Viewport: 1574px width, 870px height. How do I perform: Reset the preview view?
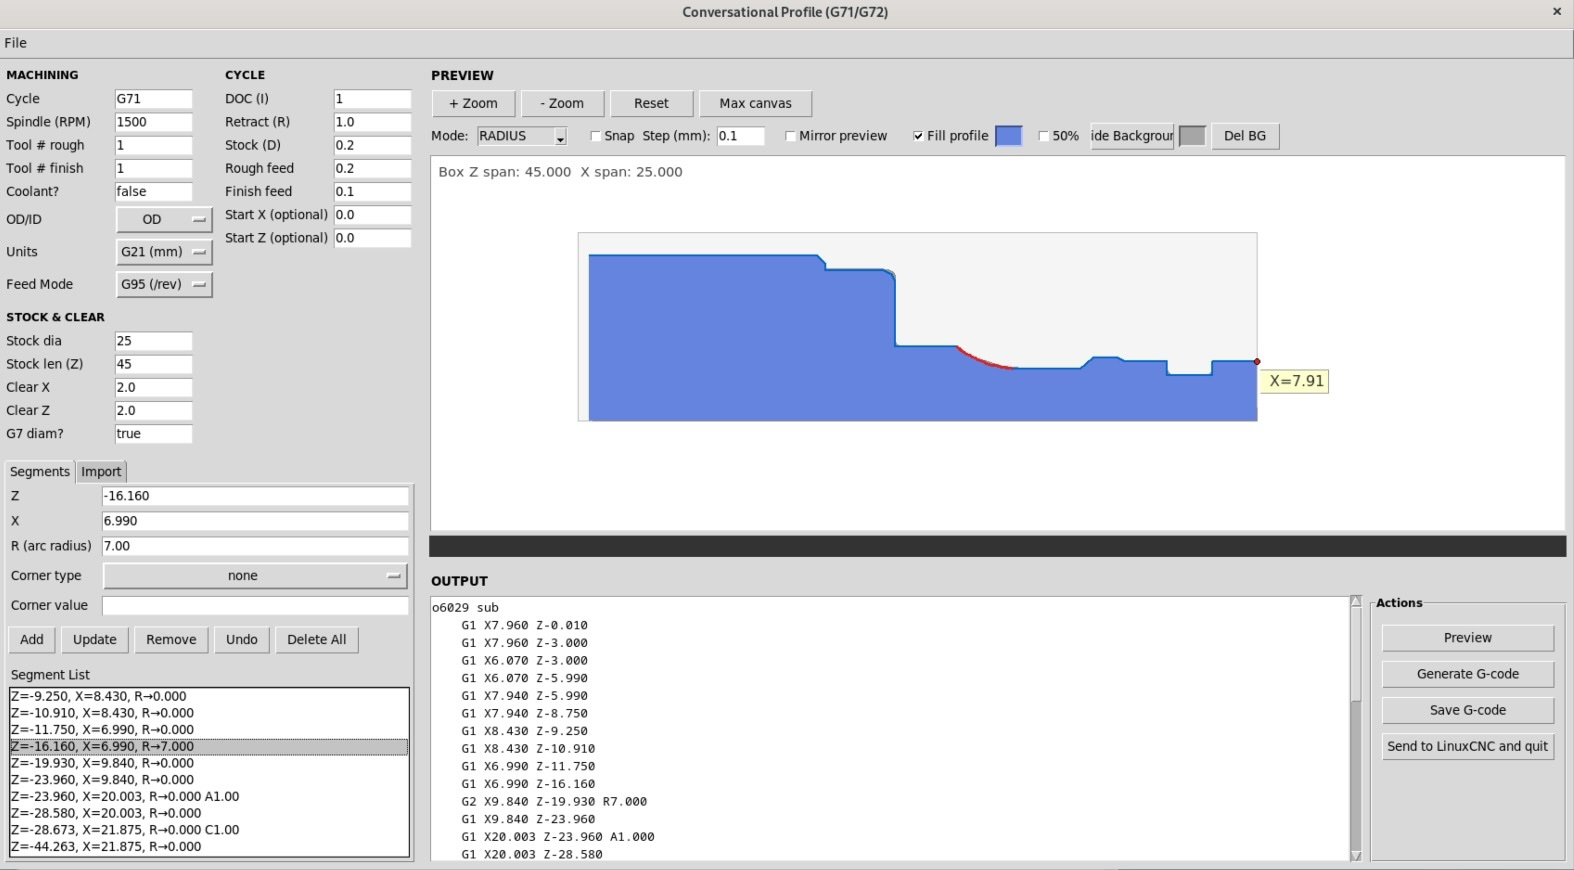[651, 103]
